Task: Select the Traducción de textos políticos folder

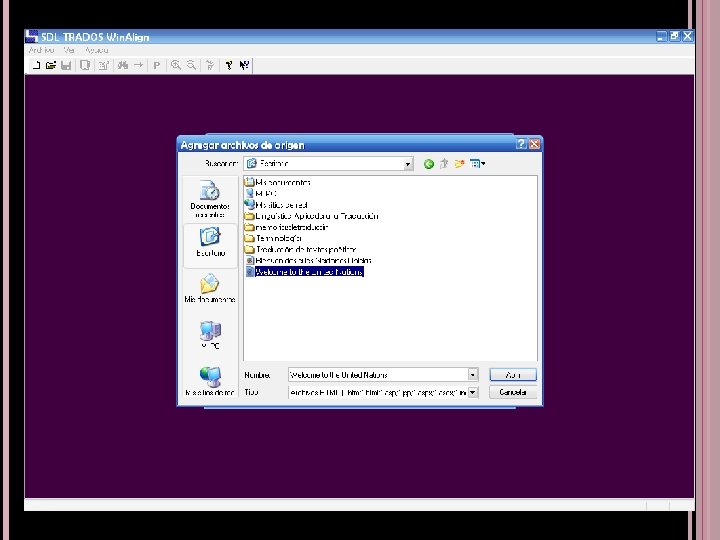Action: [x=301, y=249]
